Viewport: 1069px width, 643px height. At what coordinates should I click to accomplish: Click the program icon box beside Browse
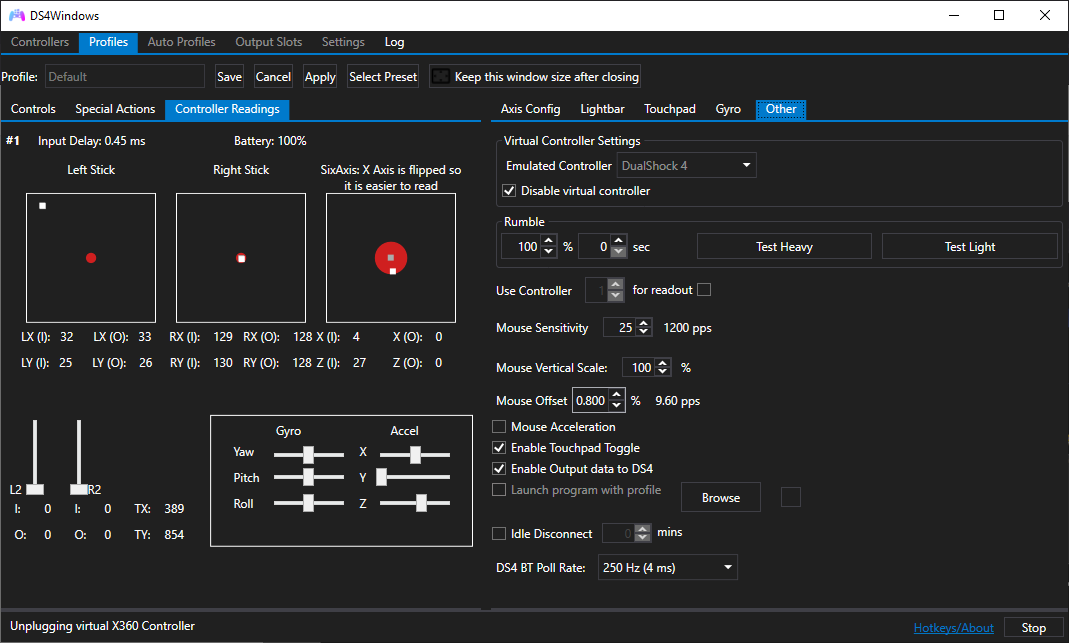click(790, 497)
